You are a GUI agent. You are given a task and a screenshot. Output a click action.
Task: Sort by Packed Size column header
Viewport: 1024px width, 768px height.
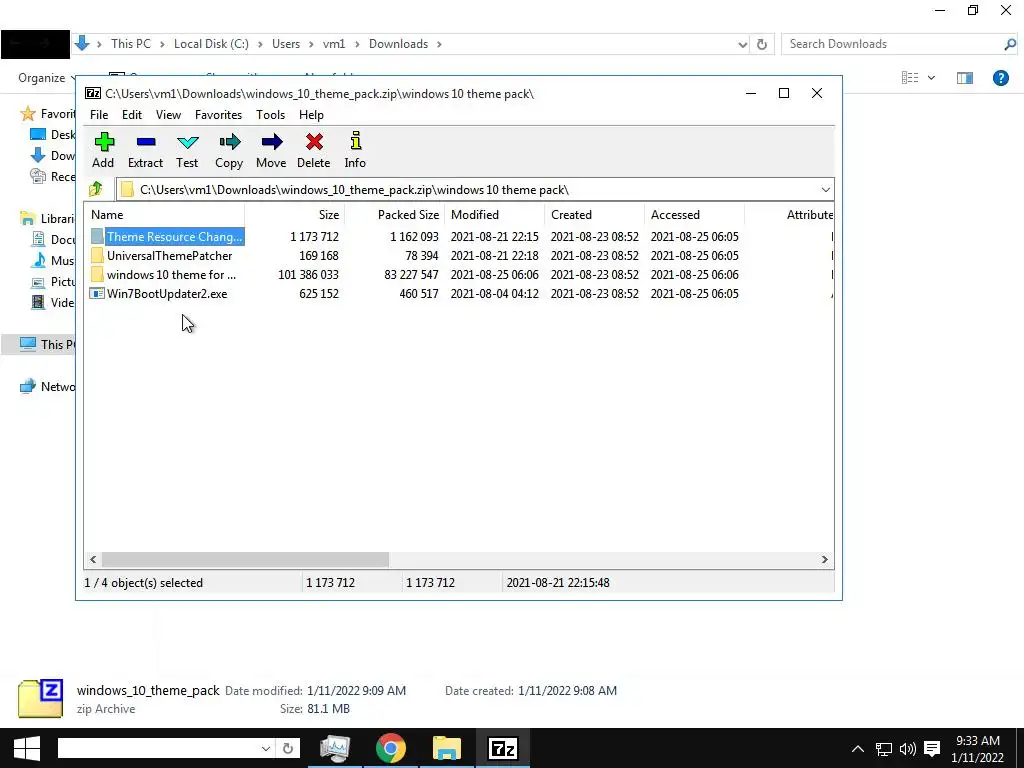394,215
